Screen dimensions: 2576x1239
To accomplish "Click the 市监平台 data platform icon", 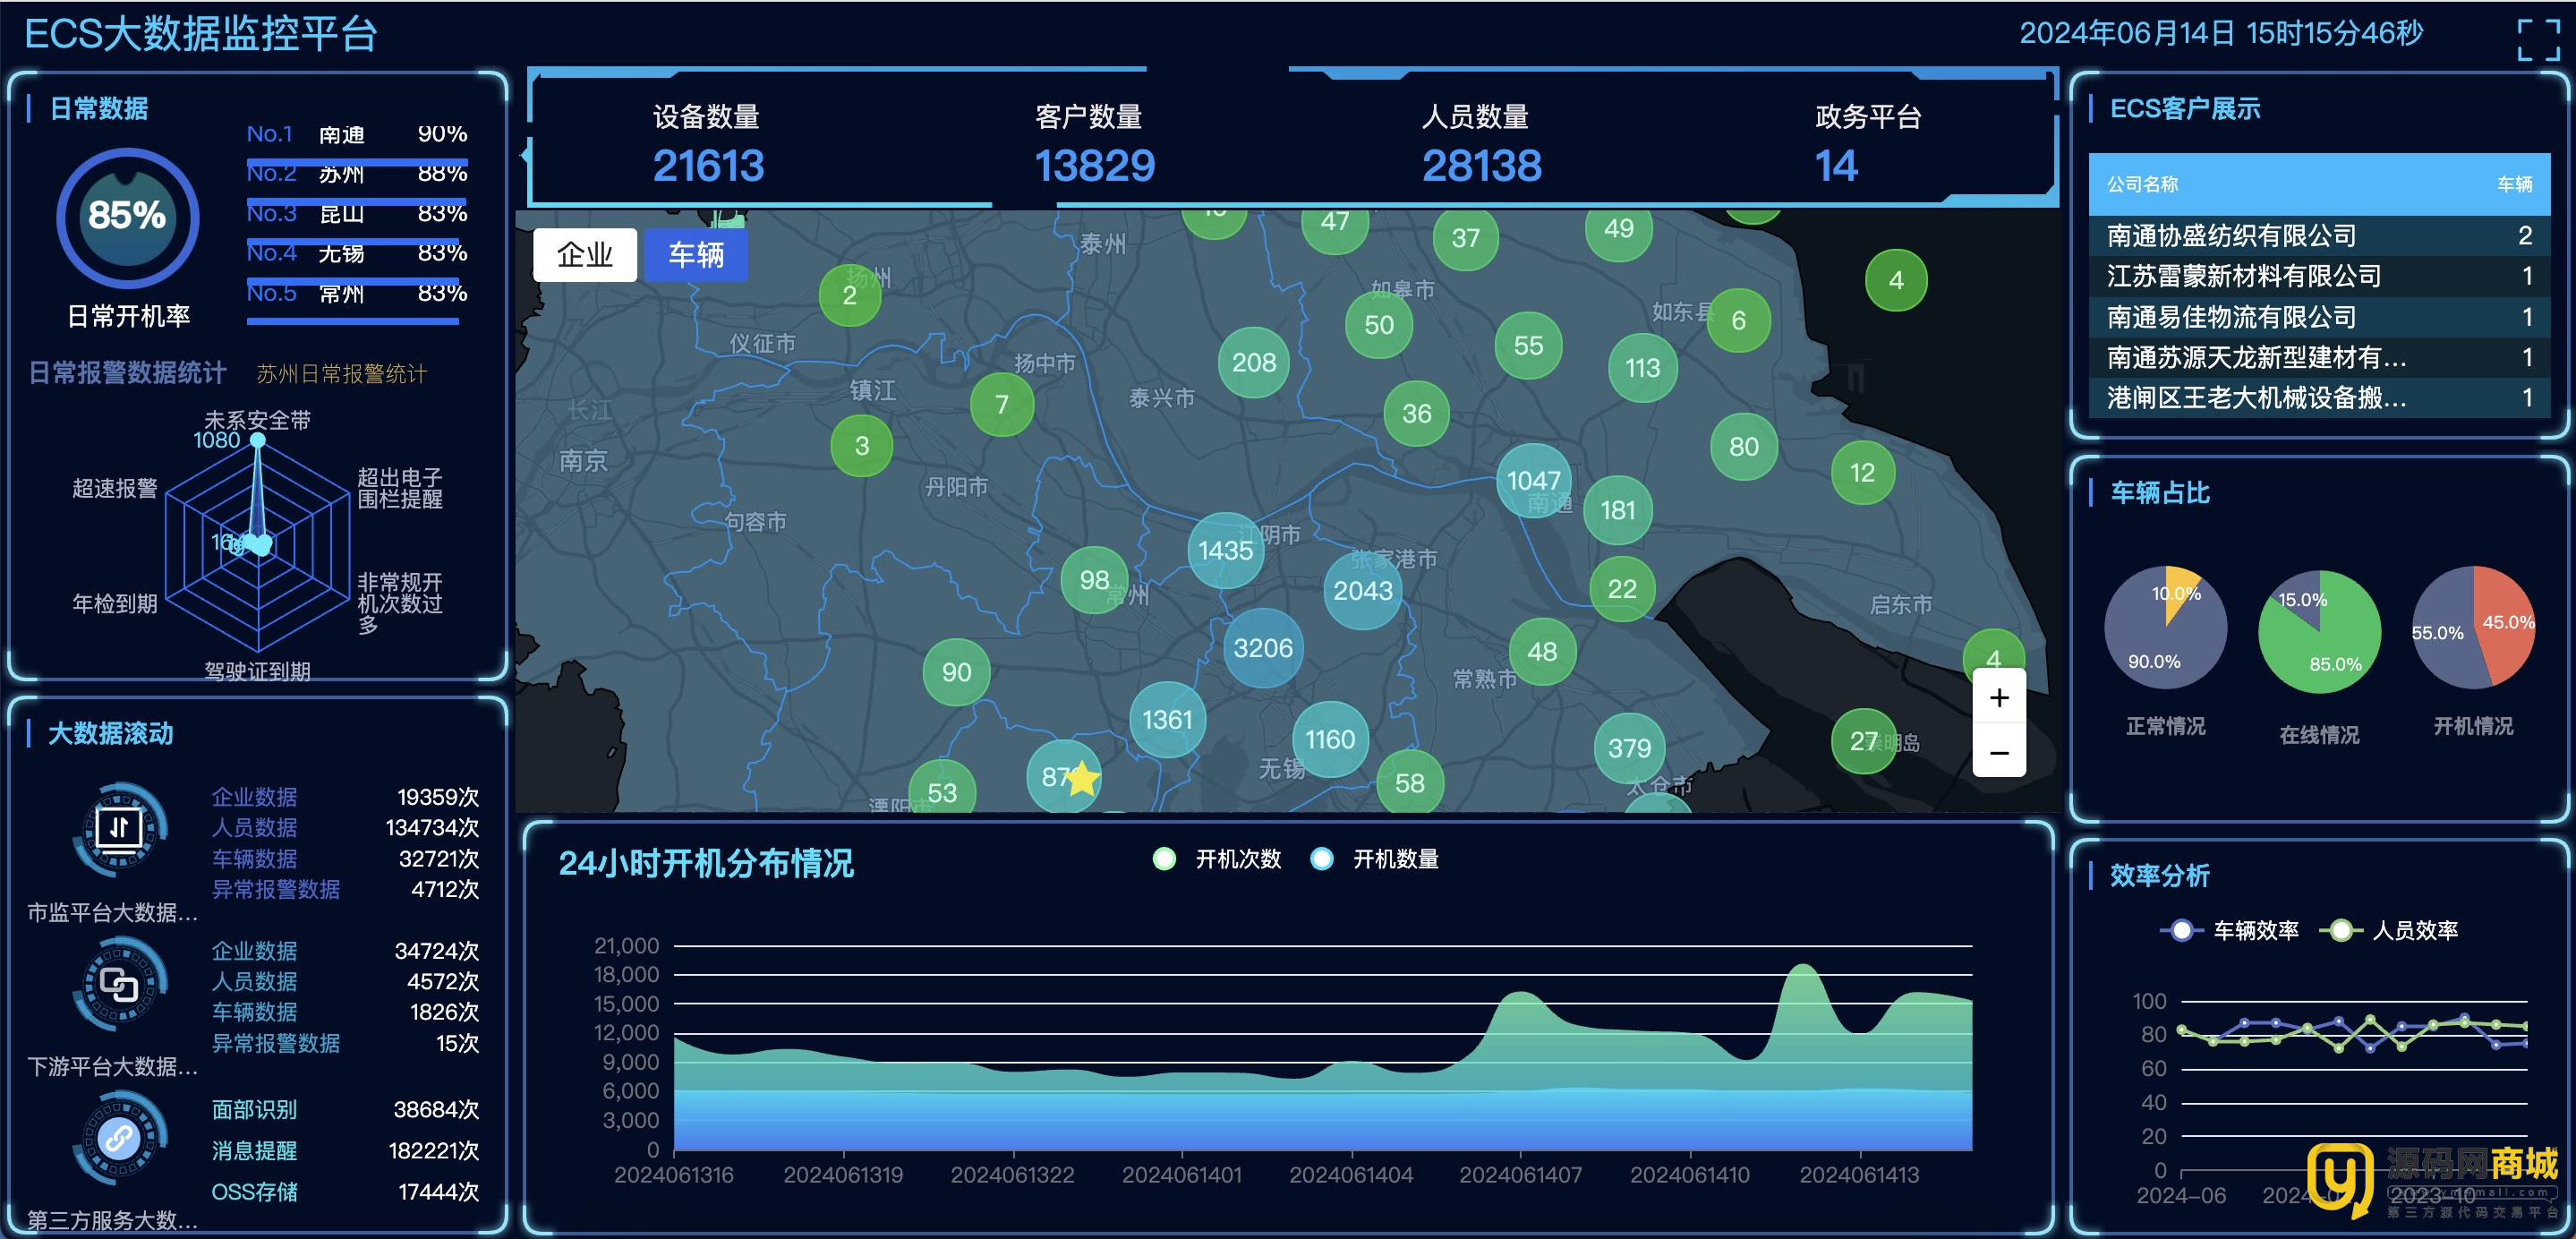I will 119,829.
